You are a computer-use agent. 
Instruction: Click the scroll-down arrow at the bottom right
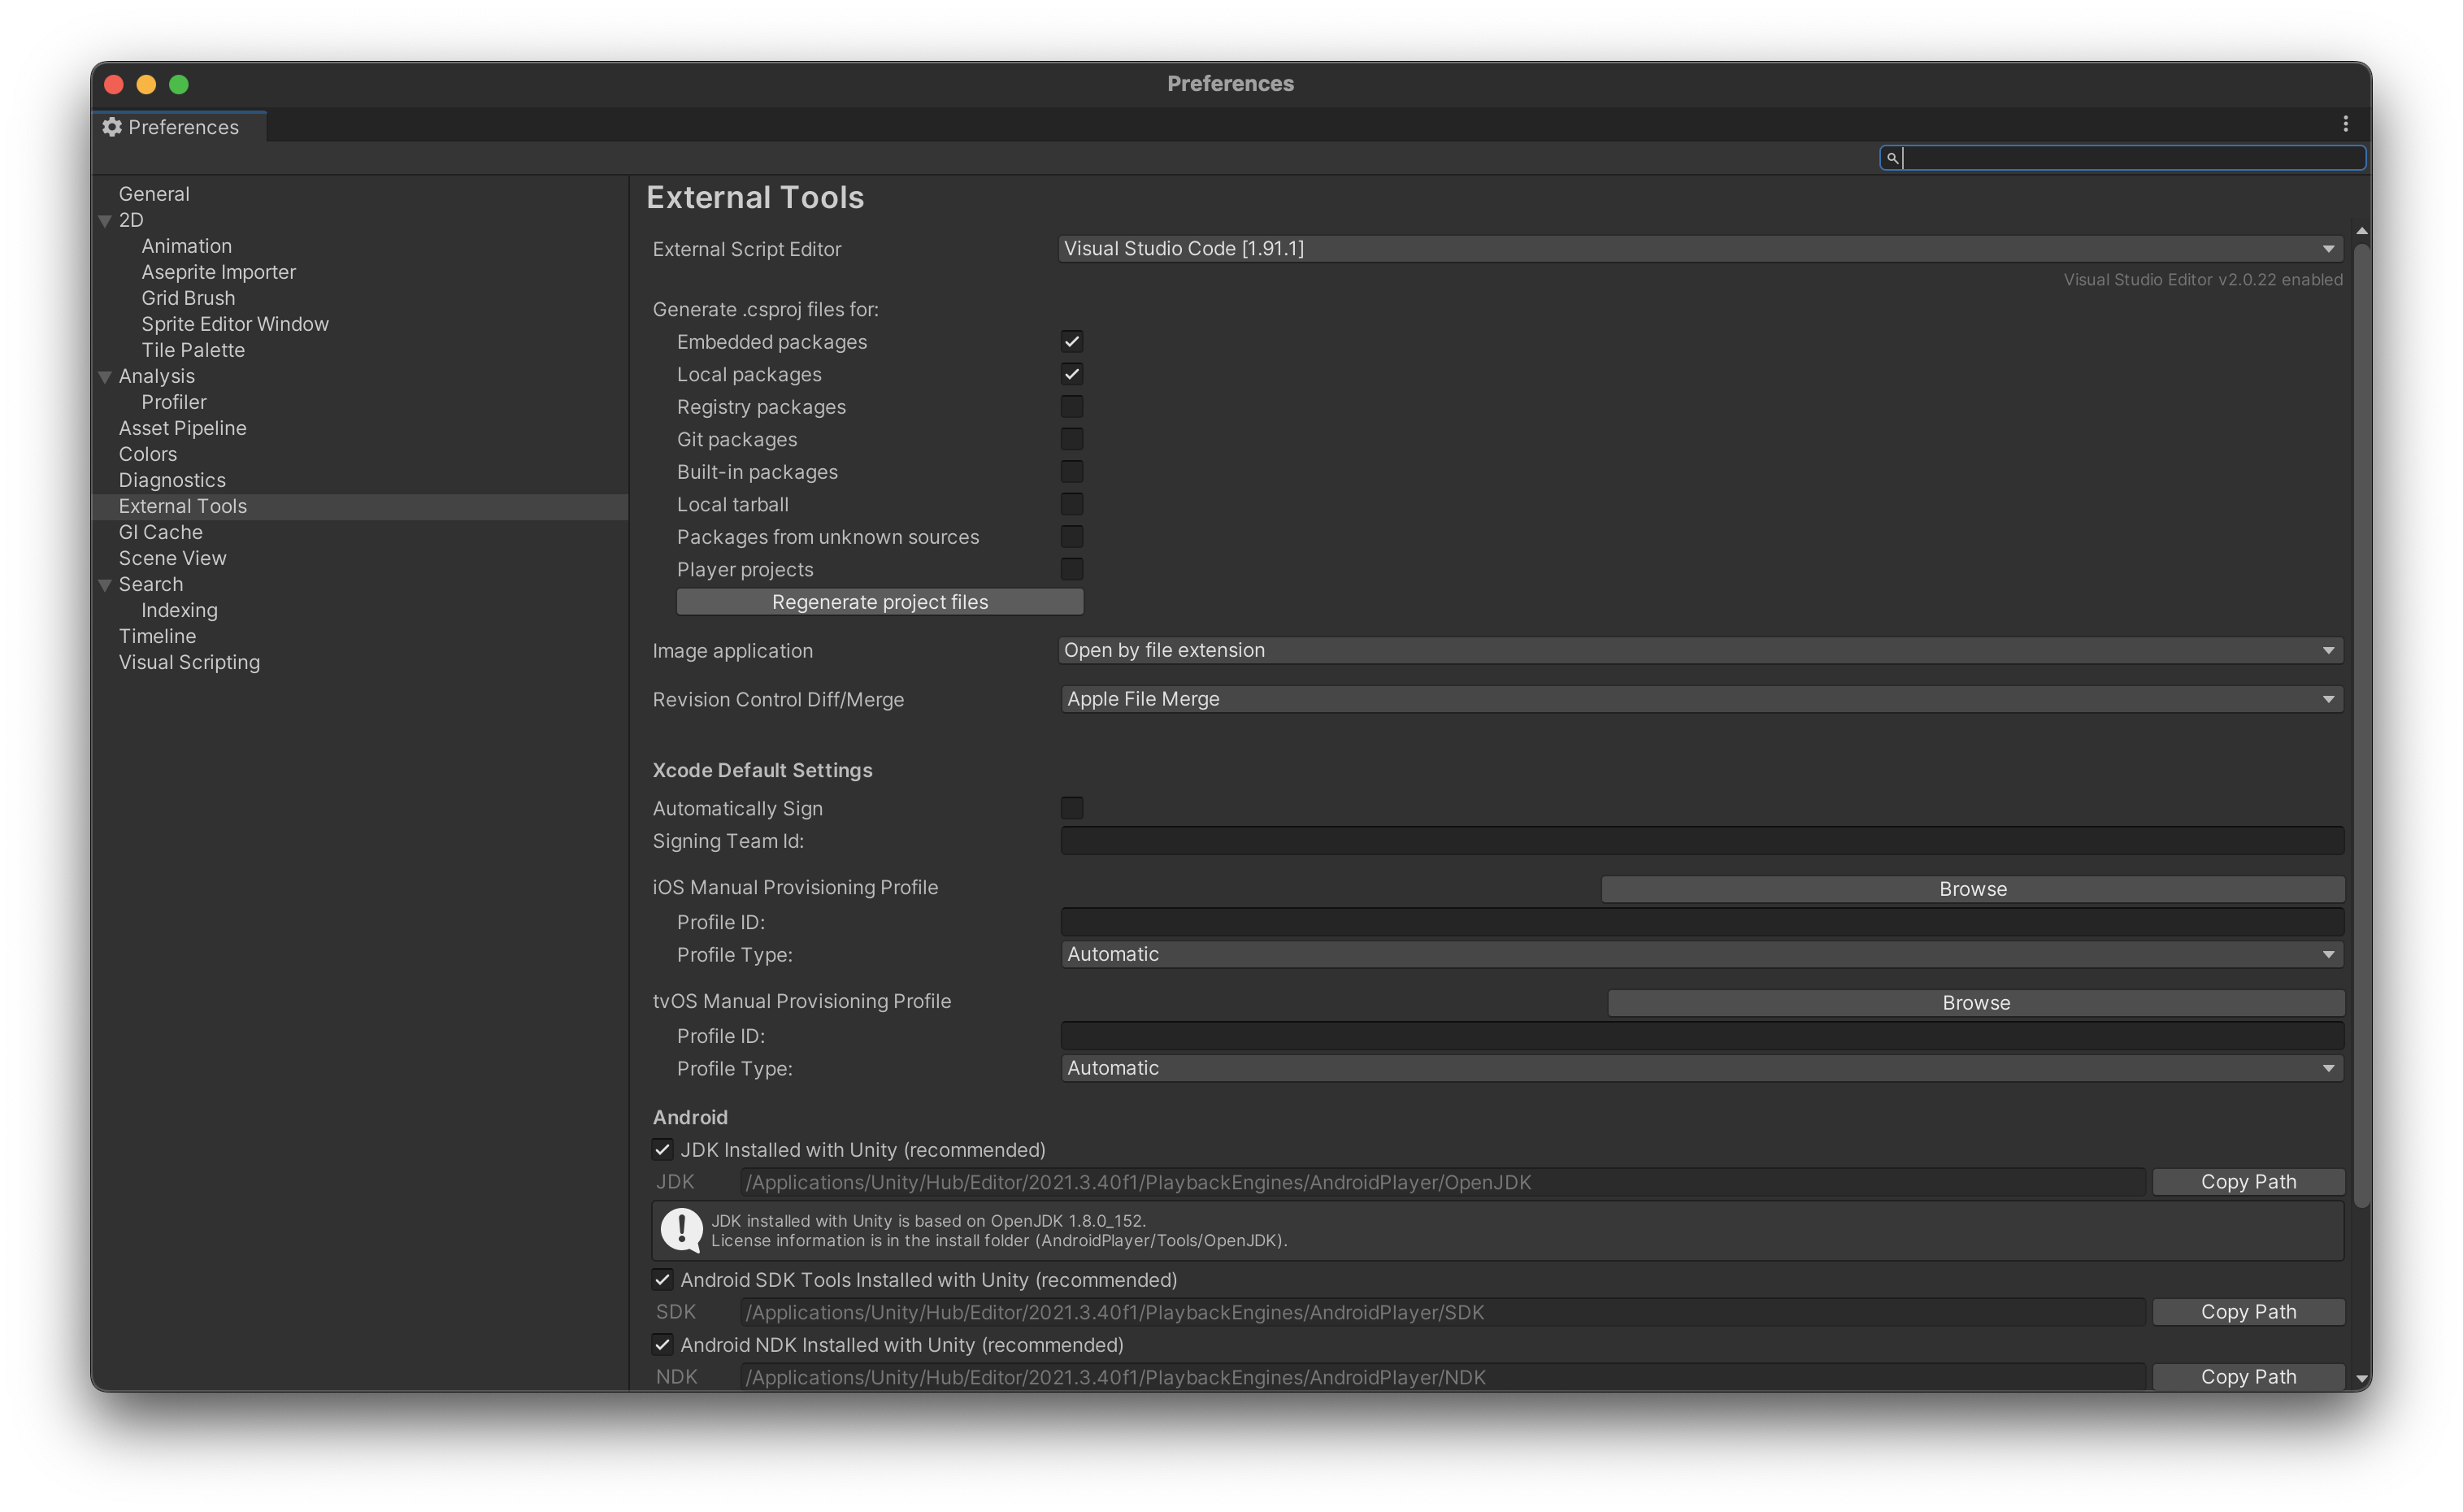tap(2361, 1379)
